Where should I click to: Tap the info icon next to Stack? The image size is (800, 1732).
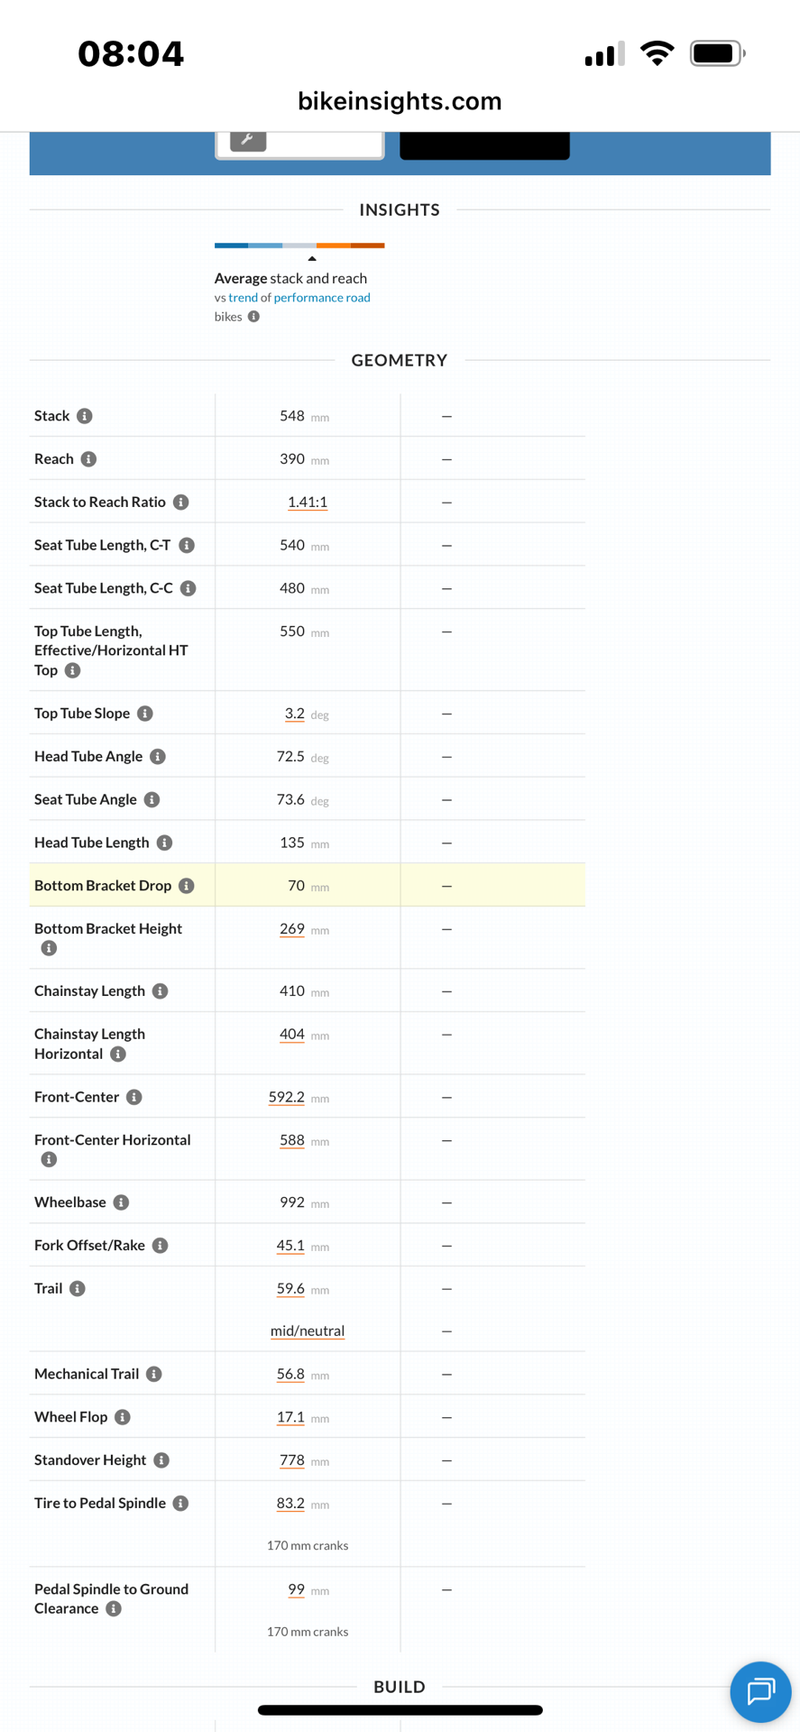pyautogui.click(x=85, y=416)
